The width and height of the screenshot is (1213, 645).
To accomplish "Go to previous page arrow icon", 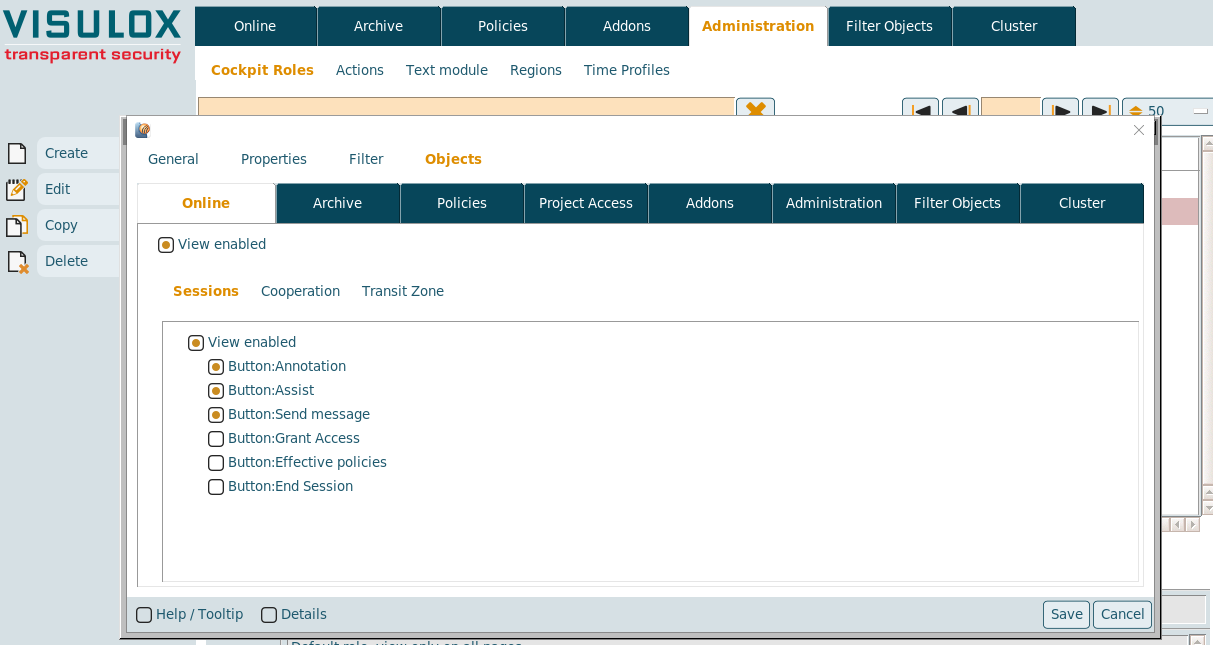I will pos(960,109).
